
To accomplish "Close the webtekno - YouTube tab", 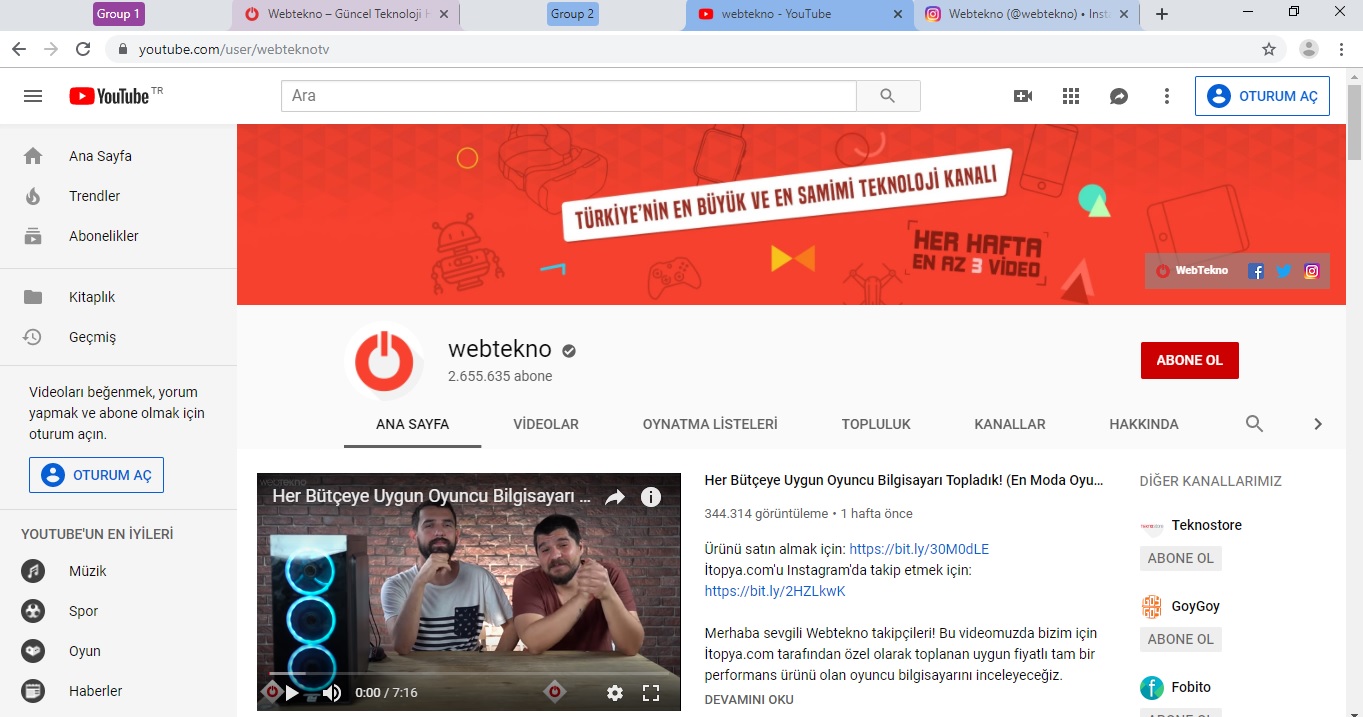I will click(x=897, y=14).
